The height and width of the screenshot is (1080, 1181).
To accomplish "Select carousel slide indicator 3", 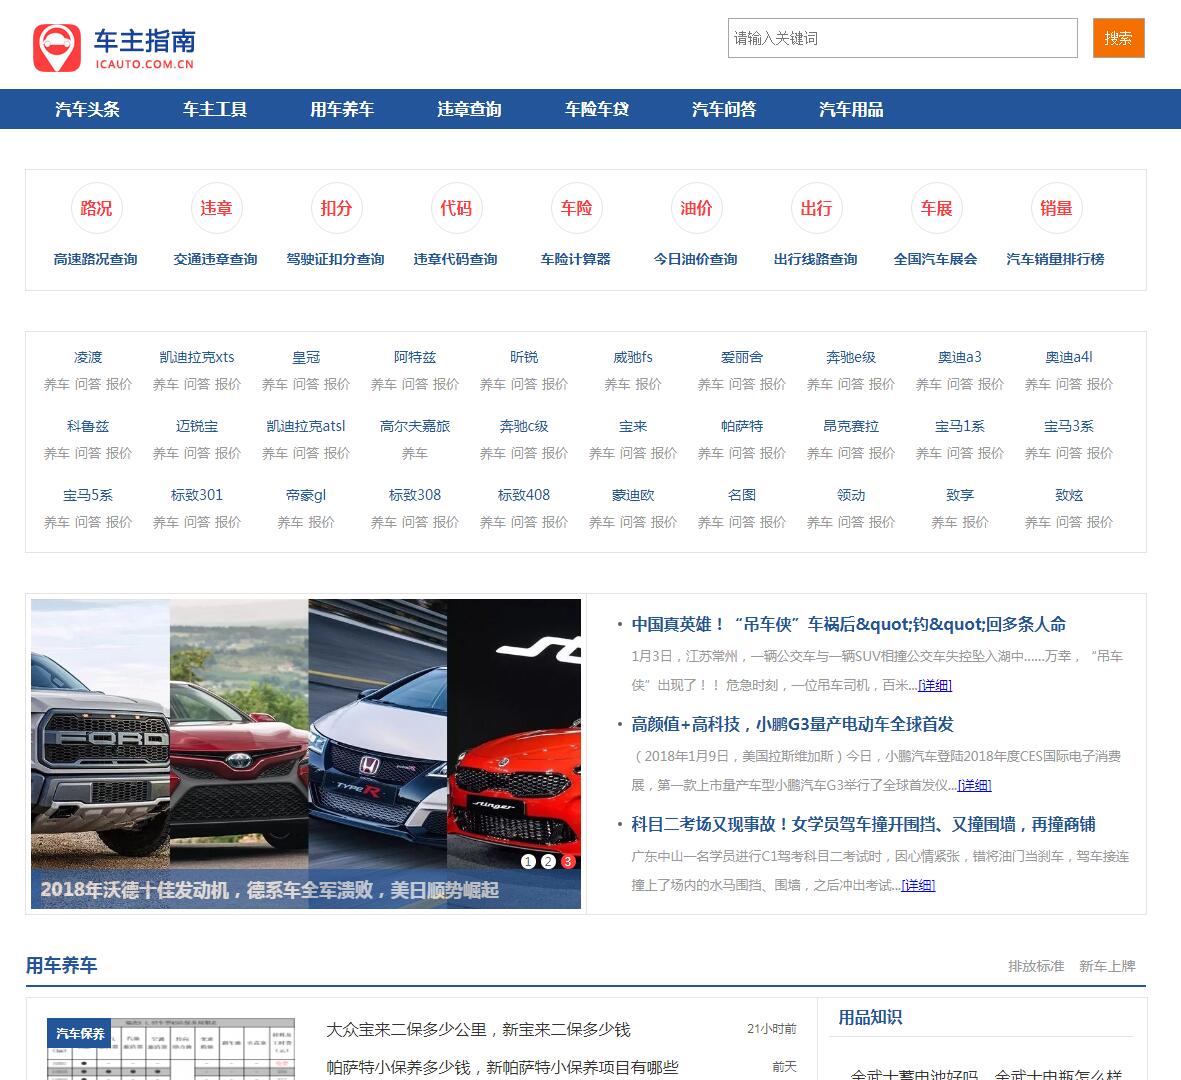I will point(568,861).
